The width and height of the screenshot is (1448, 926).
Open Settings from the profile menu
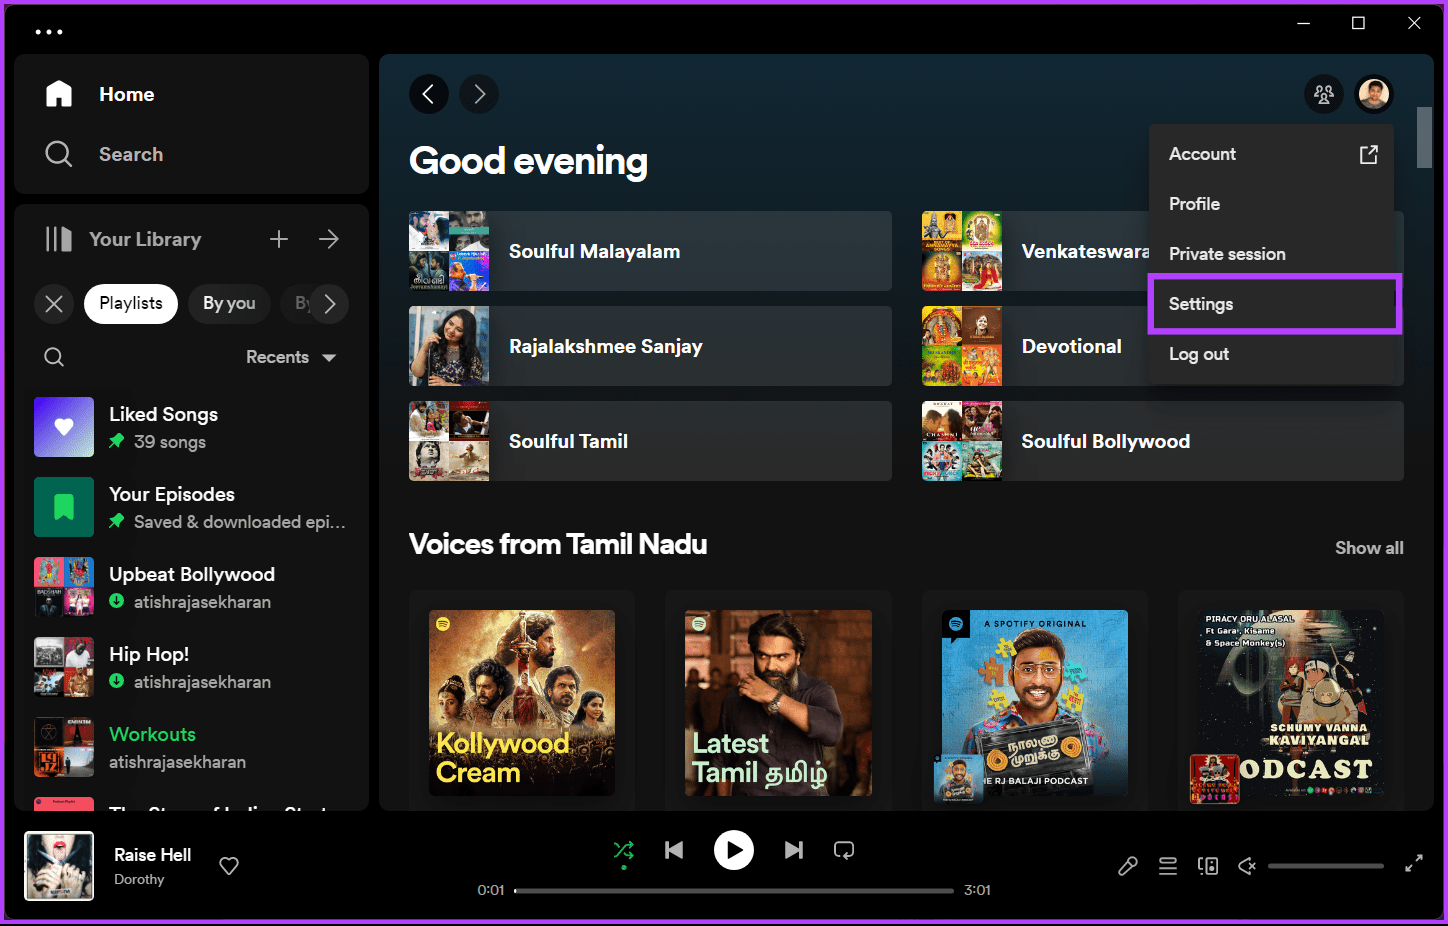coord(1273,304)
